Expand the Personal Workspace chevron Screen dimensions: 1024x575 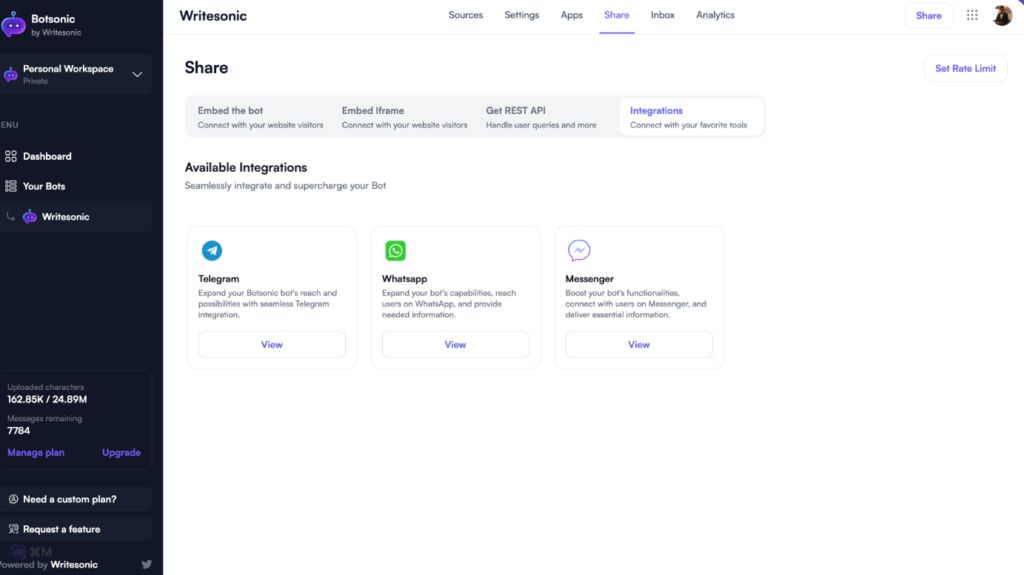(137, 74)
